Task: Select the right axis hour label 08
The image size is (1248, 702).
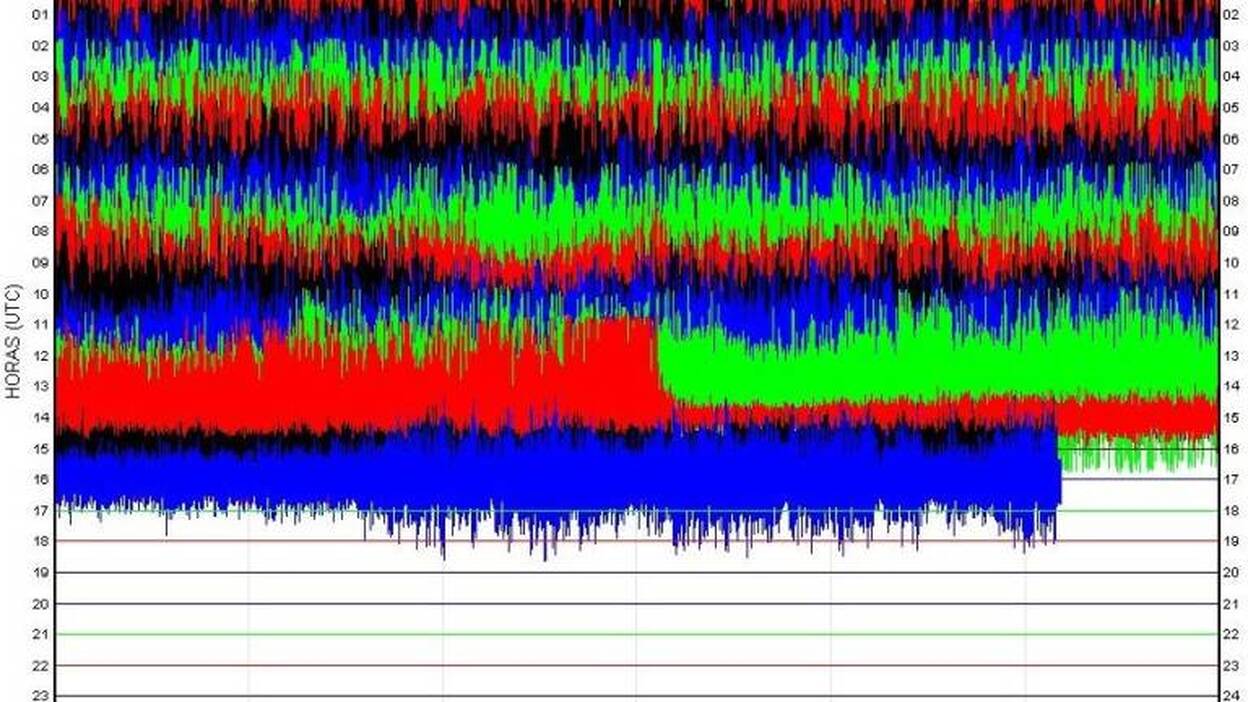Action: [1231, 201]
